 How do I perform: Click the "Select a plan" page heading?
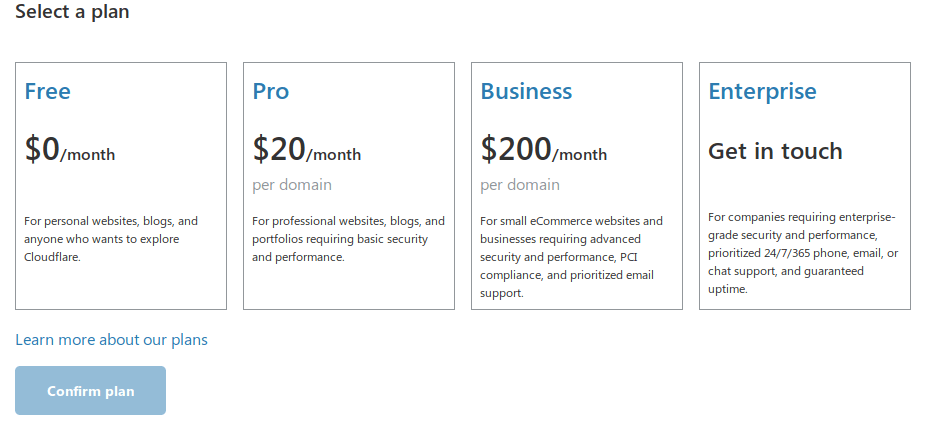click(x=72, y=13)
